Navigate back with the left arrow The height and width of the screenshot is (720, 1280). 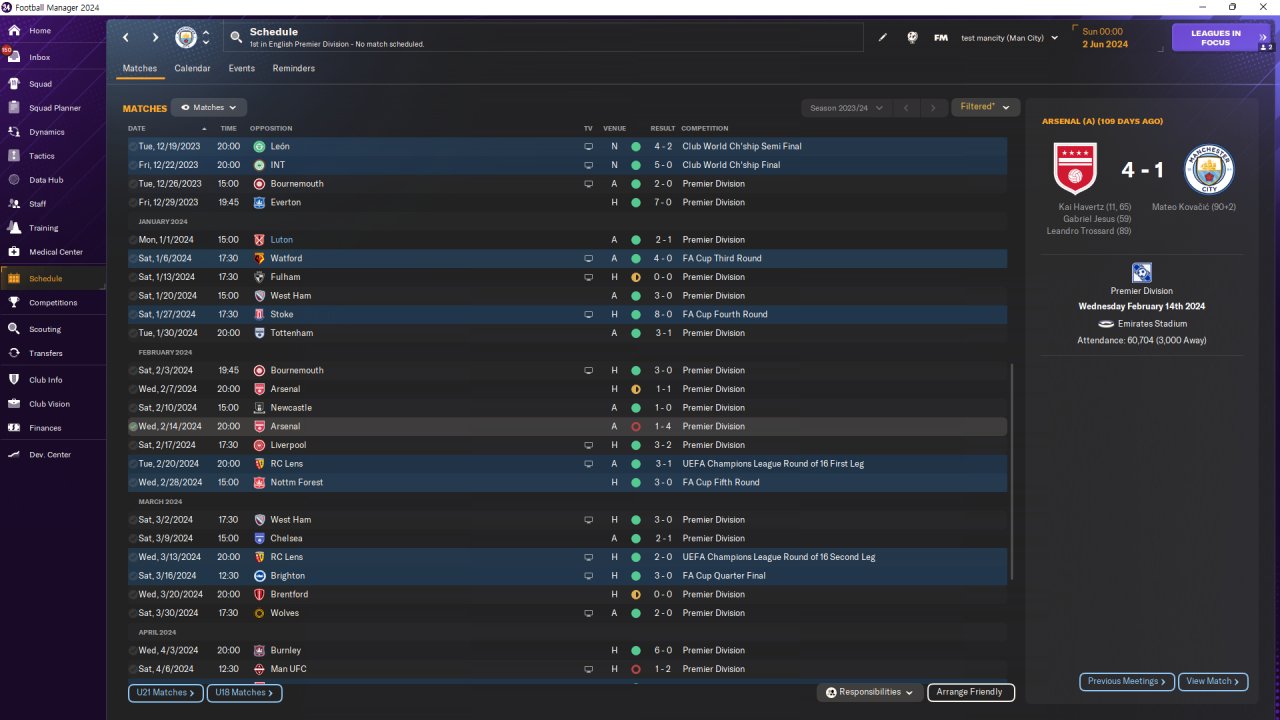click(126, 38)
